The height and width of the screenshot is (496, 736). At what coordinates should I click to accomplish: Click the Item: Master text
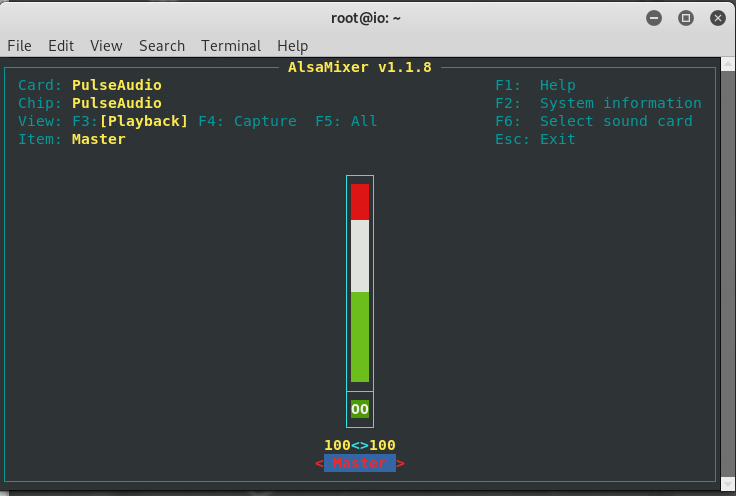(72, 139)
